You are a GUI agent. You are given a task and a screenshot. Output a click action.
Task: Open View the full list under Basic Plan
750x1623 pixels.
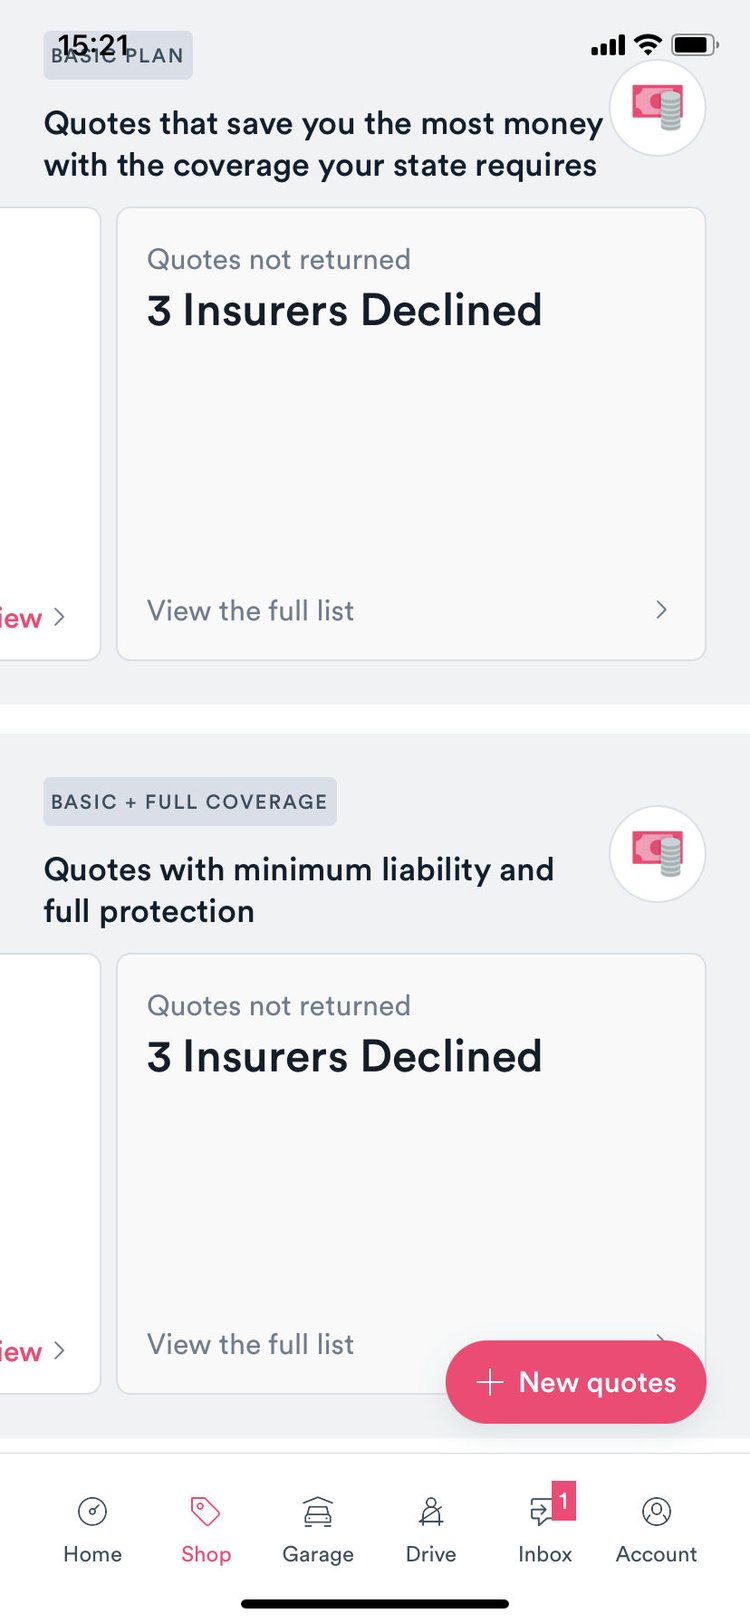point(250,610)
